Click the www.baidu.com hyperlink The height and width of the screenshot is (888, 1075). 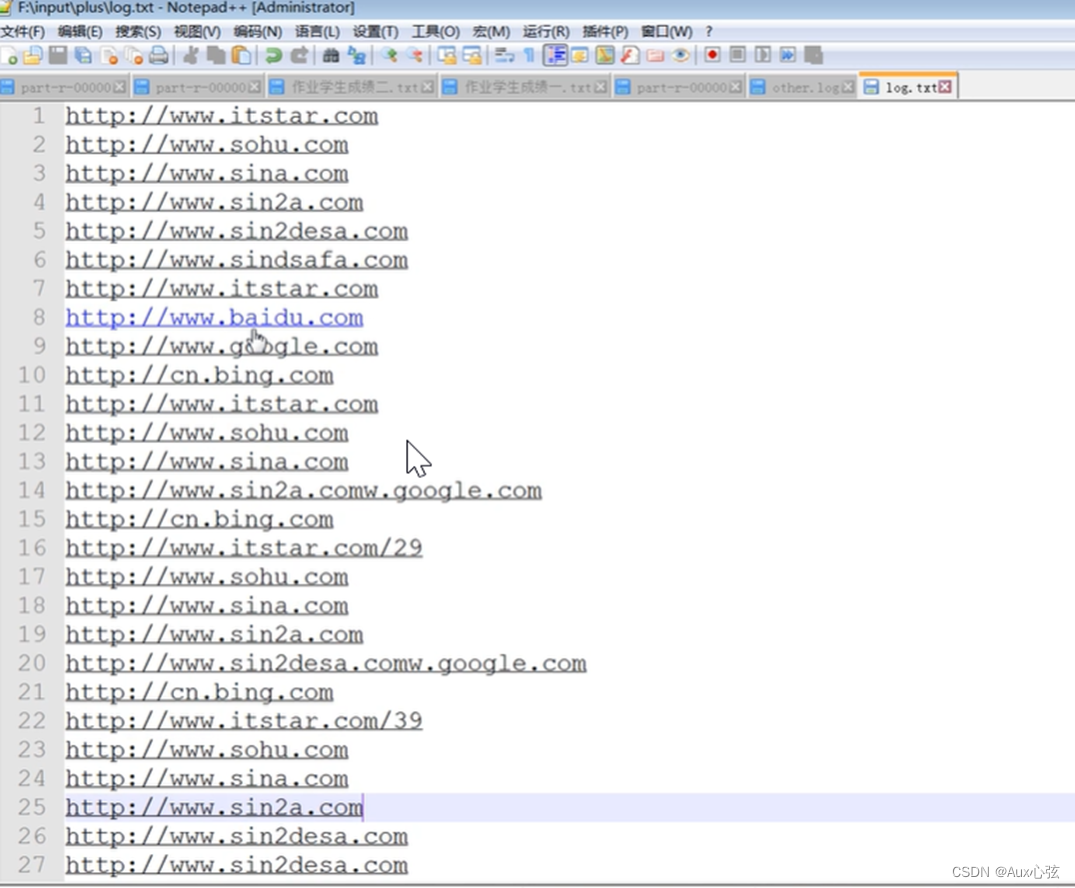click(x=214, y=318)
